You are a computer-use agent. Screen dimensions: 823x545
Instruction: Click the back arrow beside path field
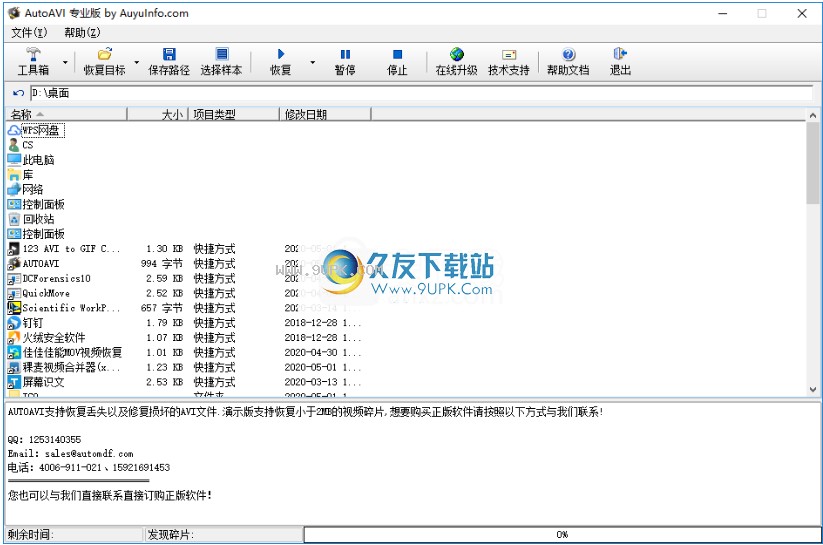[18, 93]
